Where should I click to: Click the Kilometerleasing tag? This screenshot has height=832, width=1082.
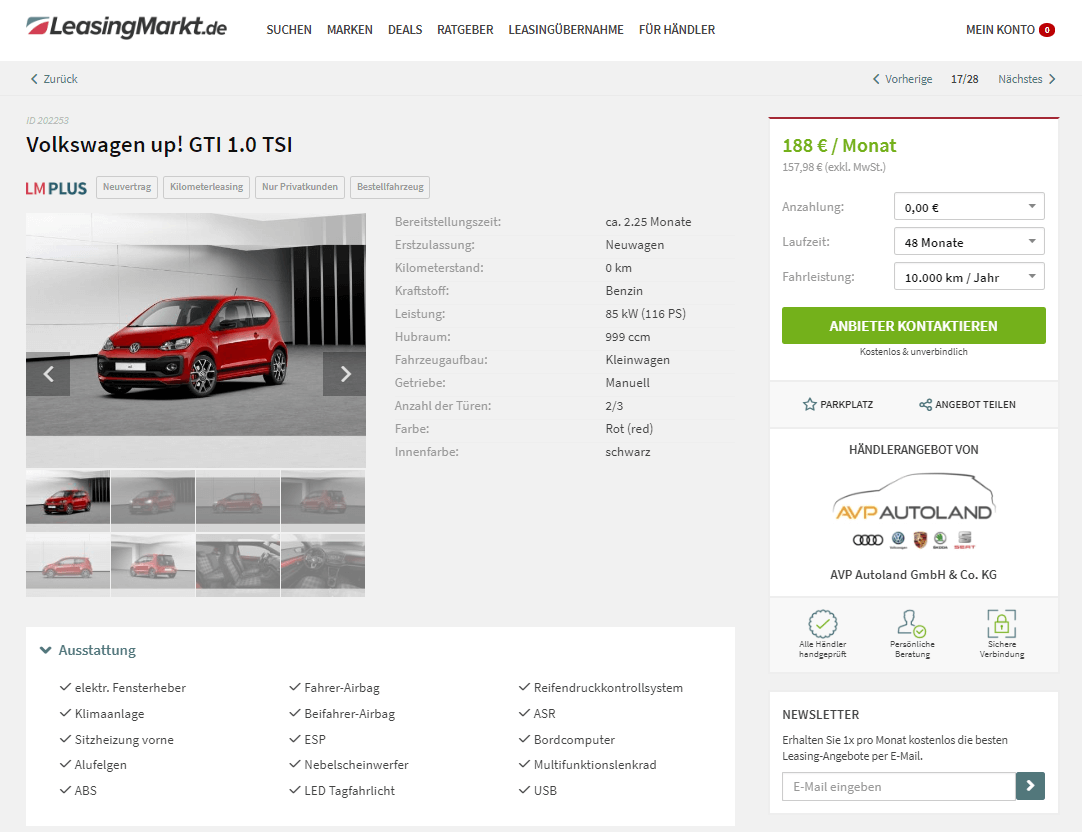[206, 187]
